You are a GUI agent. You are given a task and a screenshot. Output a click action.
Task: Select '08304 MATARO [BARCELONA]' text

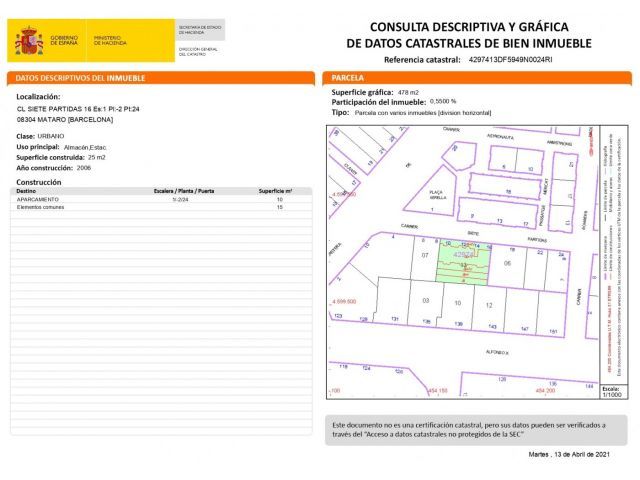tap(65, 120)
